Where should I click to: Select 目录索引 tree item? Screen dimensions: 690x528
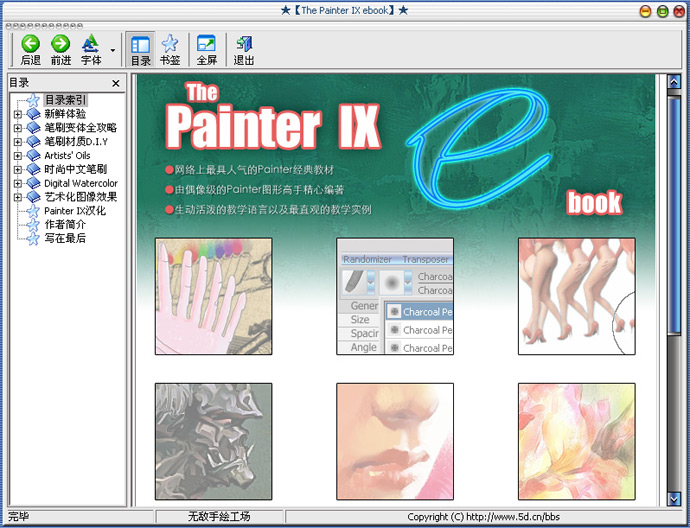coord(66,100)
